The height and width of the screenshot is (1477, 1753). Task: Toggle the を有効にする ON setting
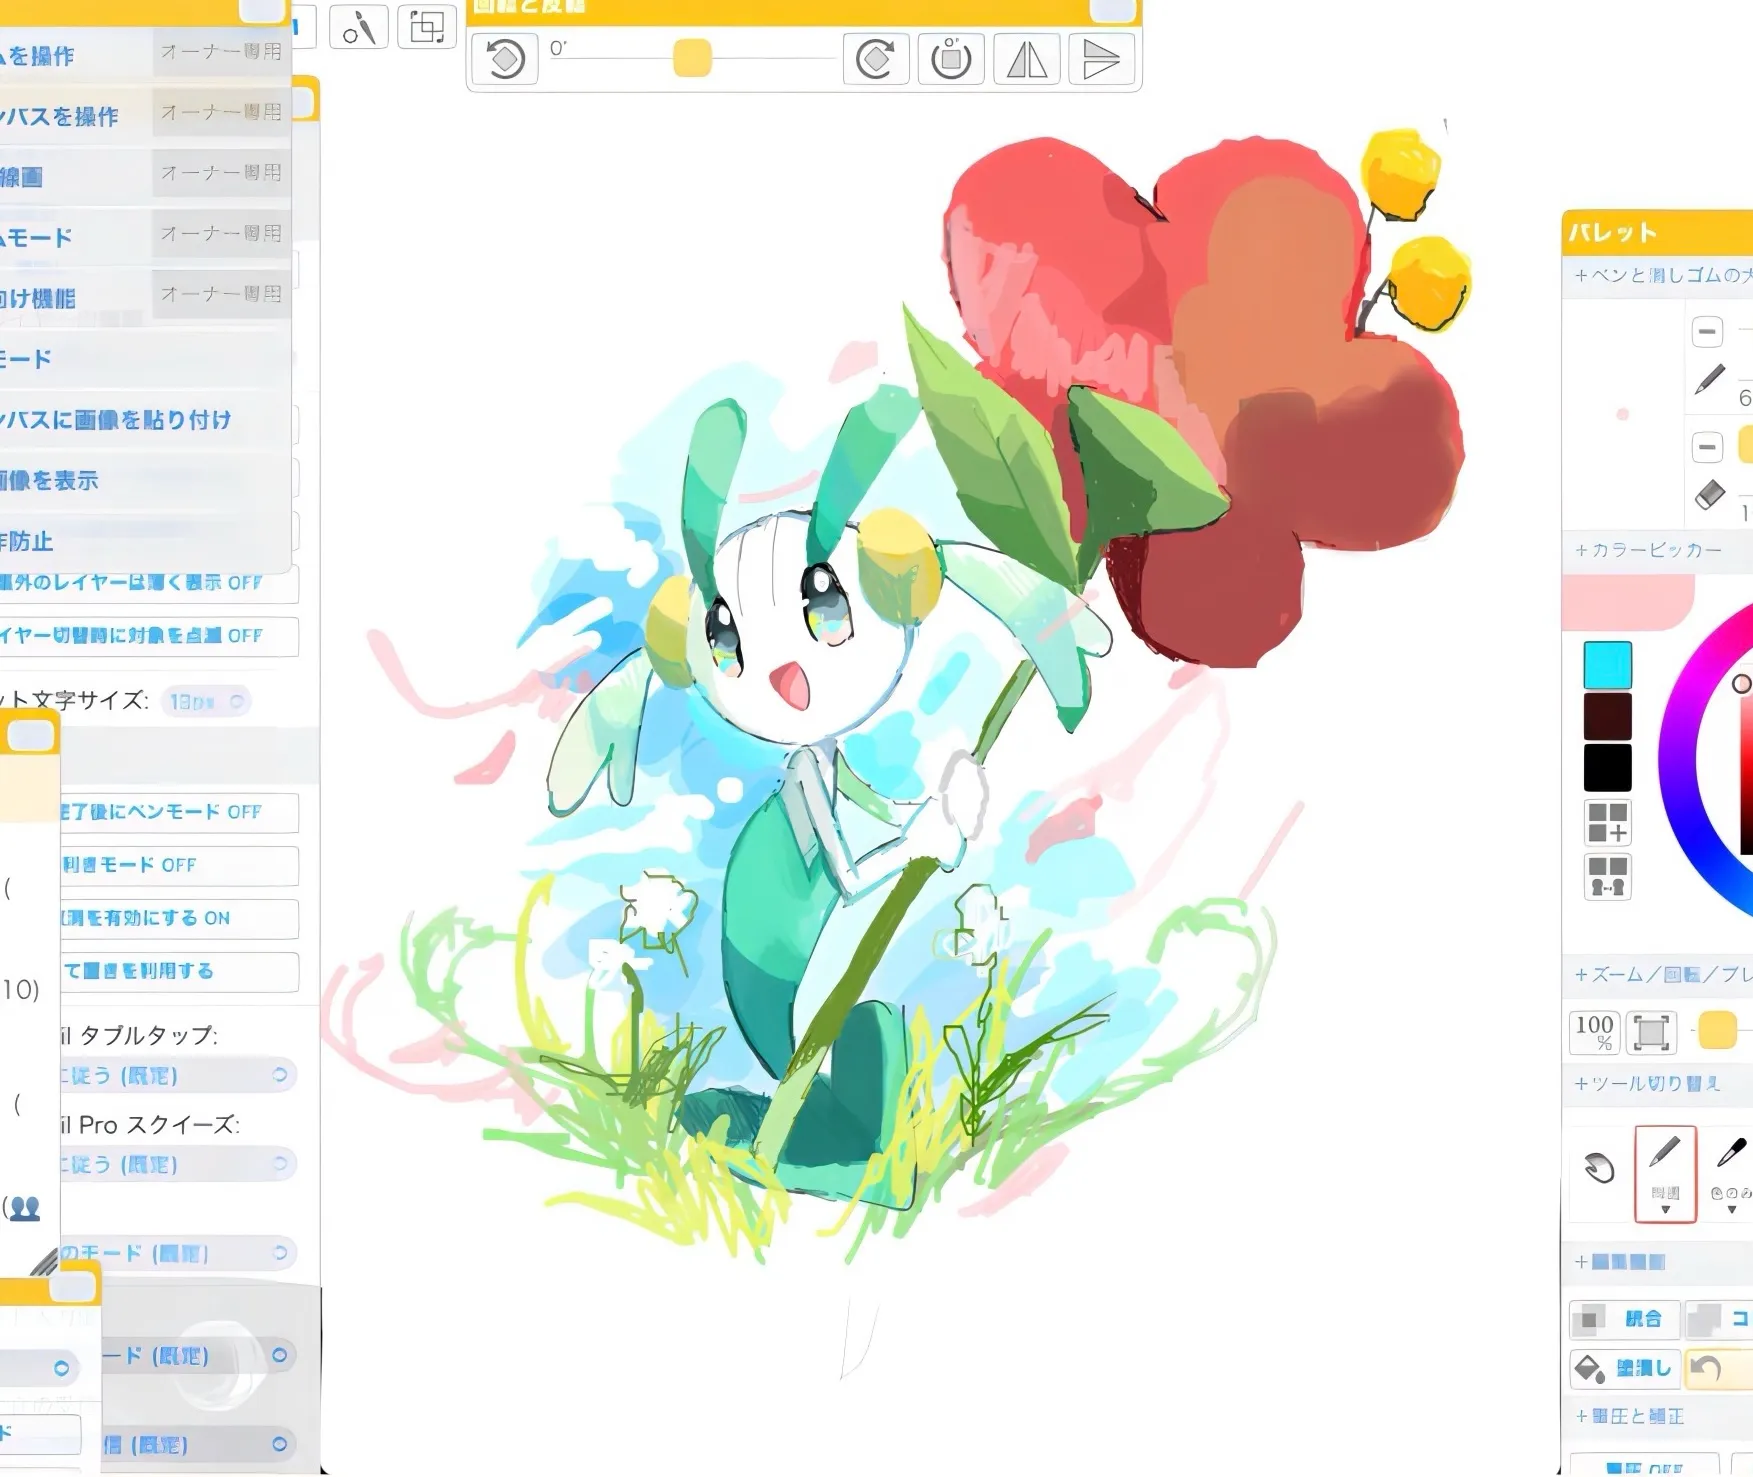(178, 918)
